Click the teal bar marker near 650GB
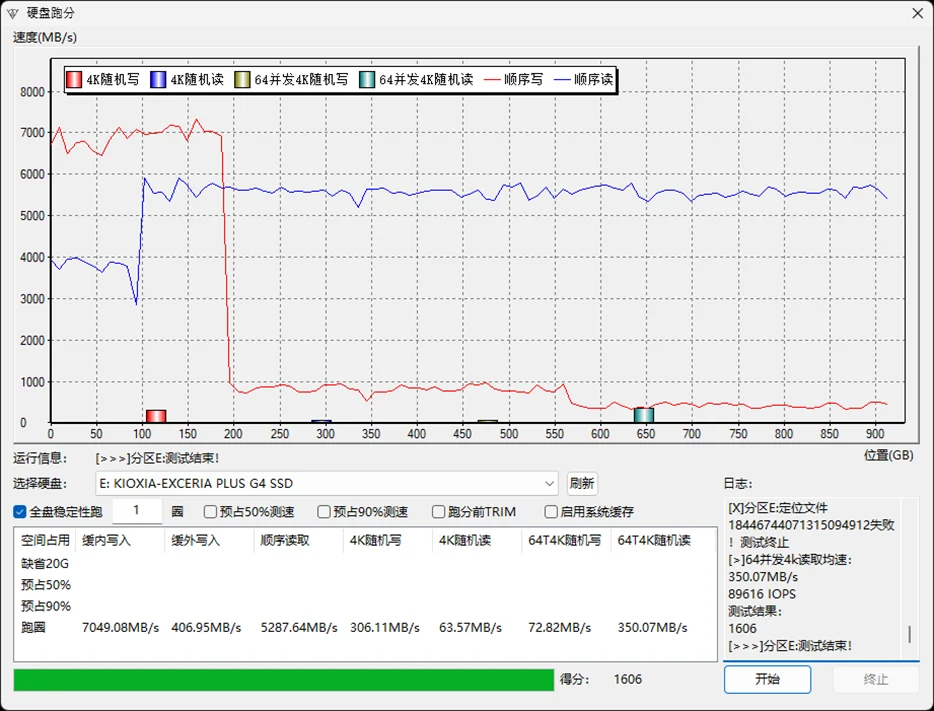Viewport: 934px width, 711px height. coord(644,415)
